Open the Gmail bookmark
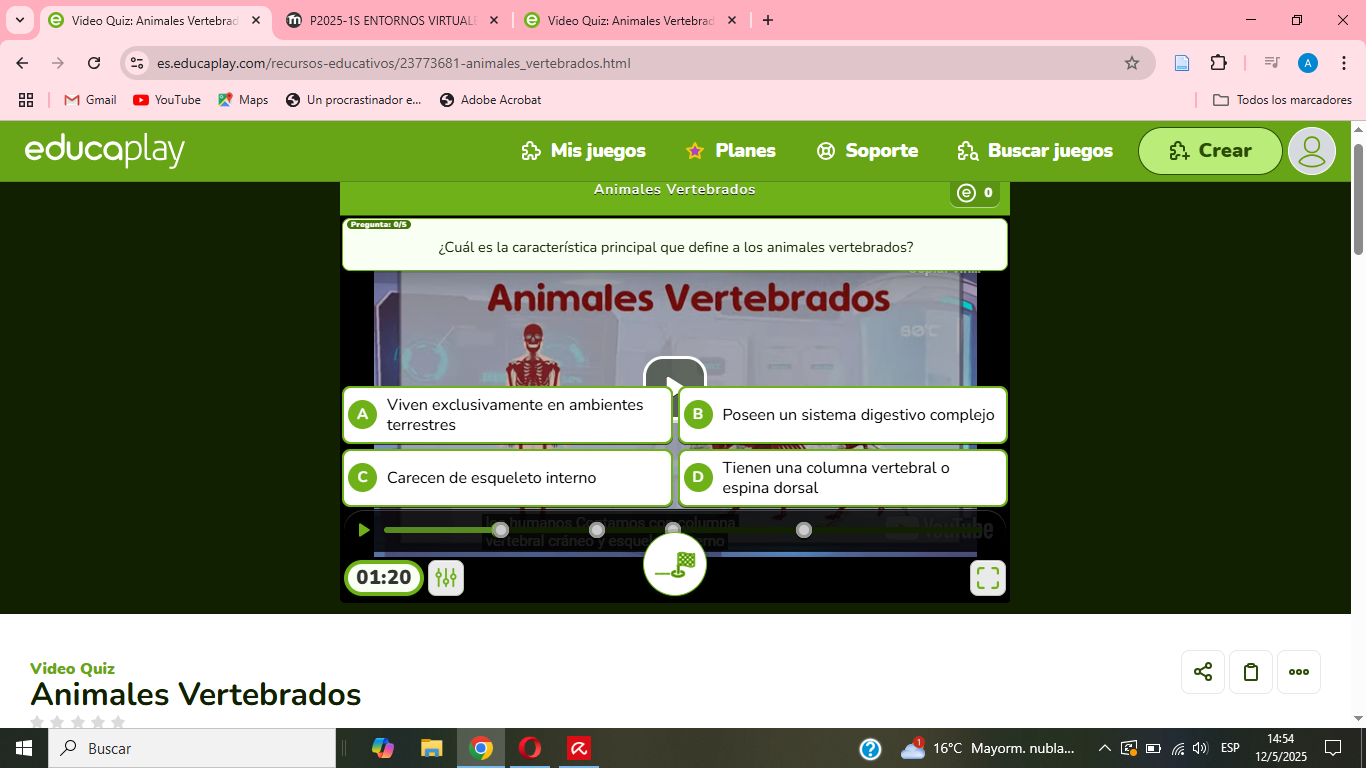Screen dimensions: 1366x768 click(x=90, y=100)
